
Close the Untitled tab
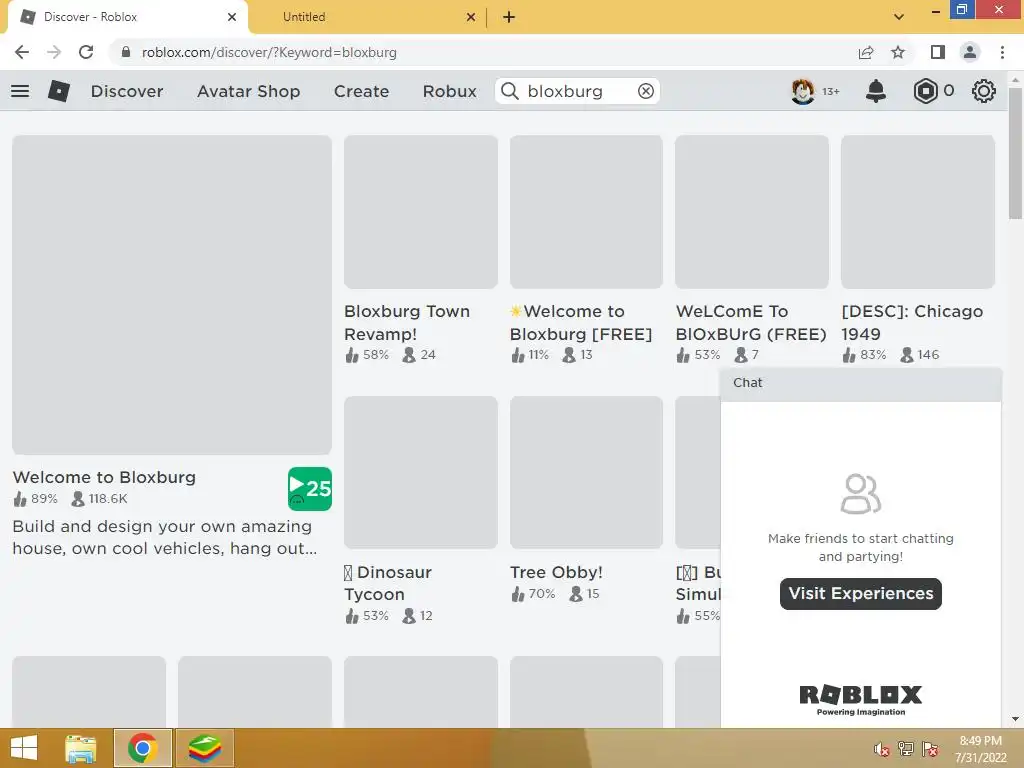471,17
